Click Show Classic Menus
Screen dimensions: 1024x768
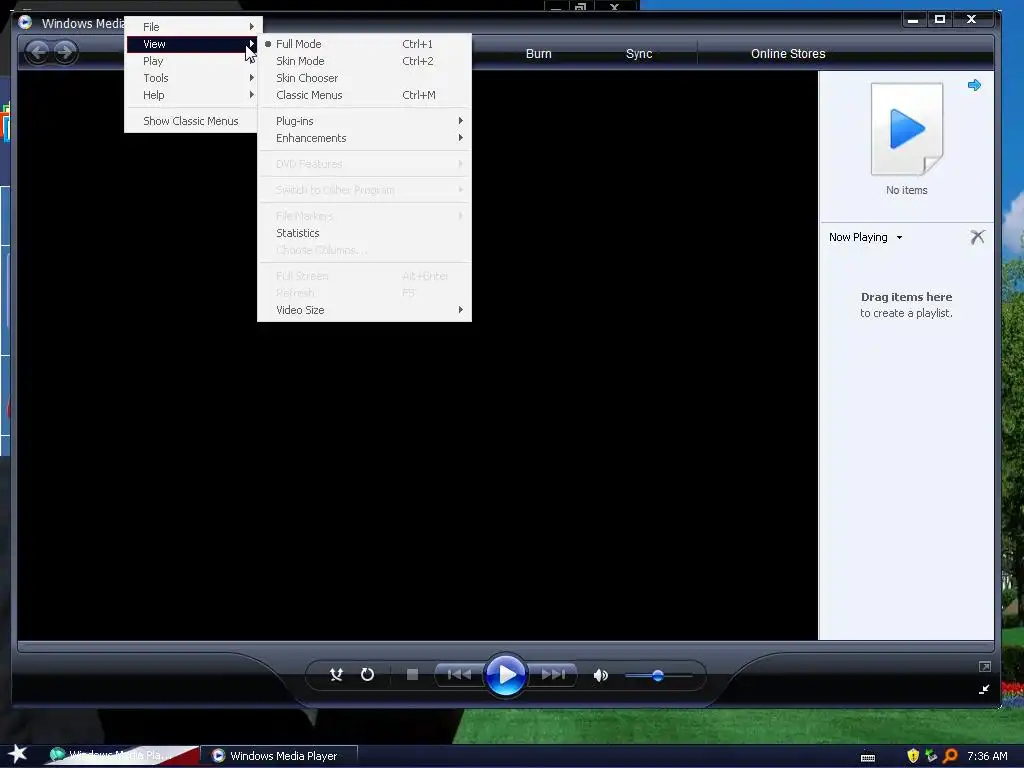click(x=193, y=121)
